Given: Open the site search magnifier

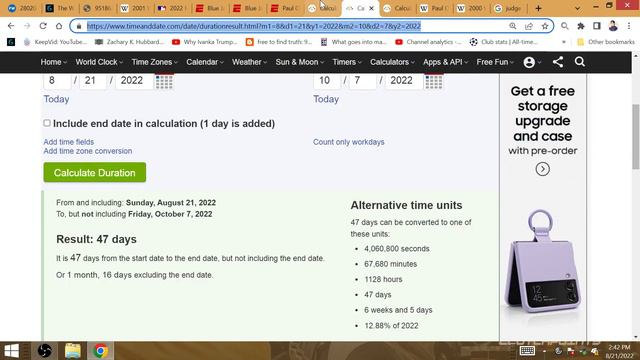Looking at the screenshot, I should click(x=580, y=62).
